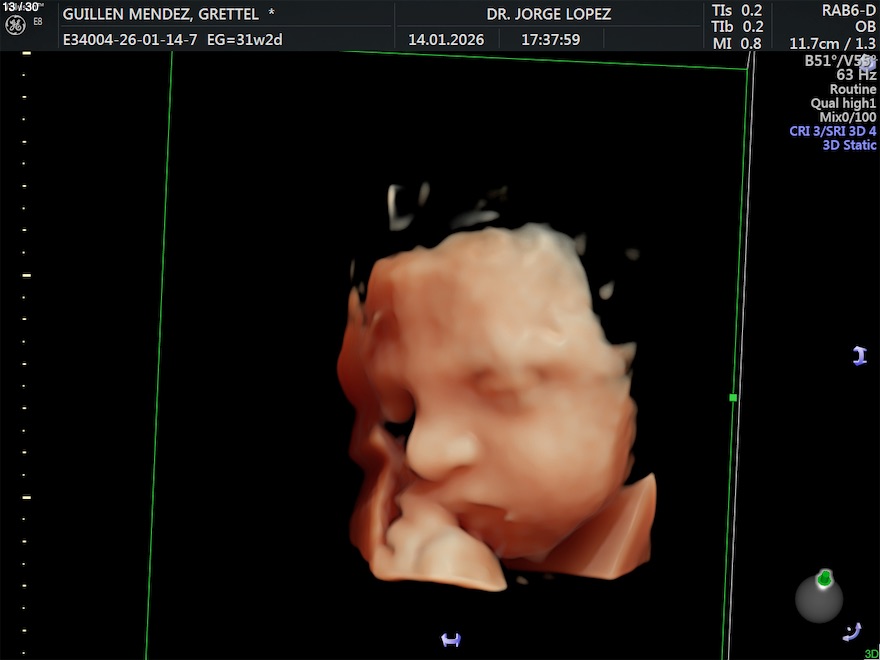The width and height of the screenshot is (880, 660).
Task: Click the GE logo icon
Action: [15, 26]
